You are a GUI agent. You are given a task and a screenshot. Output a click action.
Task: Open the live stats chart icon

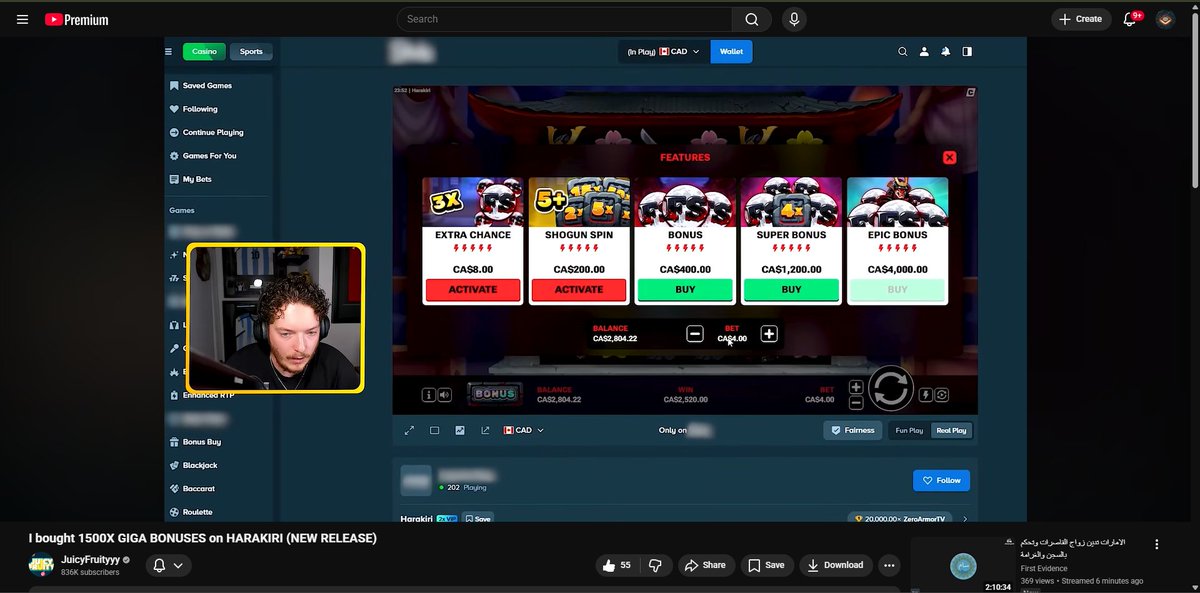click(460, 430)
